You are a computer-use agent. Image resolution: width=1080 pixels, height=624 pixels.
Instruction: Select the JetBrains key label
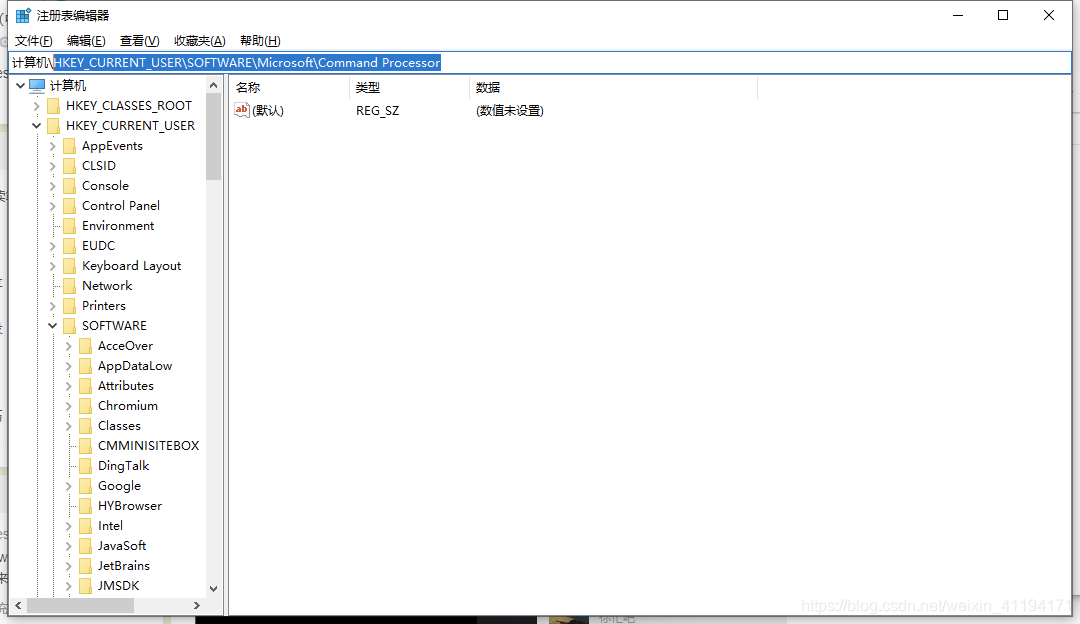click(124, 565)
